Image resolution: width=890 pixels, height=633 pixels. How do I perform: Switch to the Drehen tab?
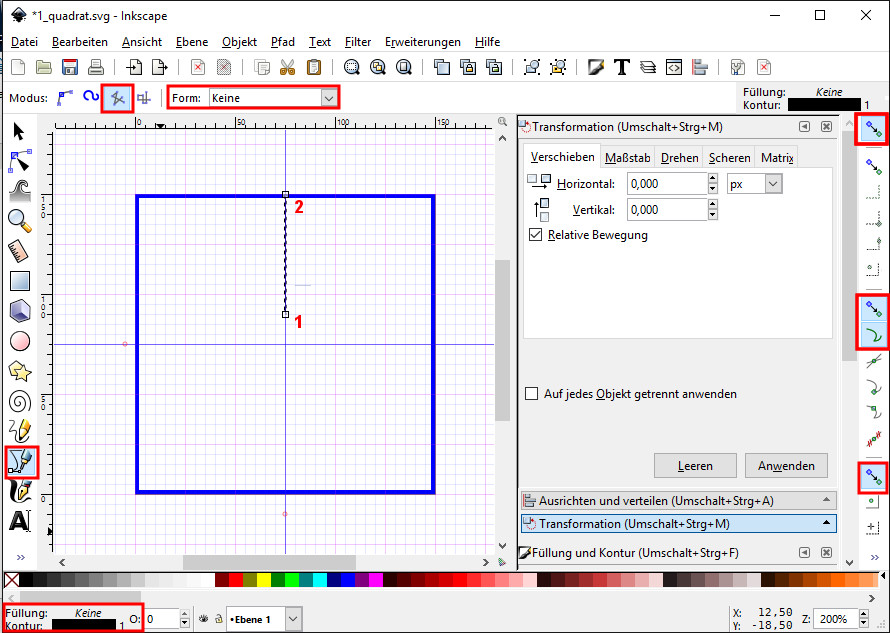click(679, 158)
